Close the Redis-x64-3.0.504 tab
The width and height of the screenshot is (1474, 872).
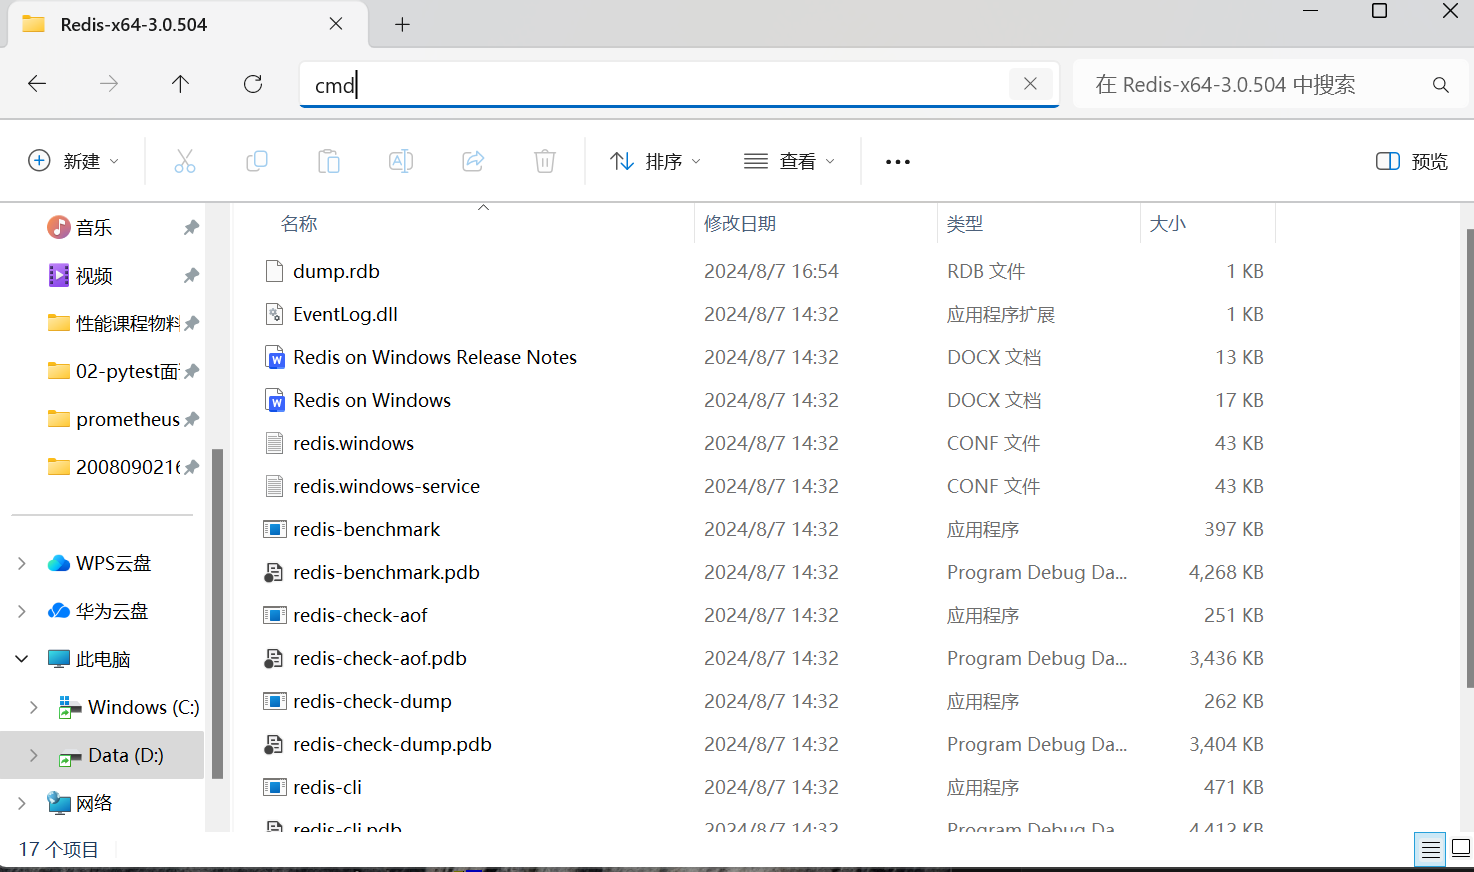(336, 24)
